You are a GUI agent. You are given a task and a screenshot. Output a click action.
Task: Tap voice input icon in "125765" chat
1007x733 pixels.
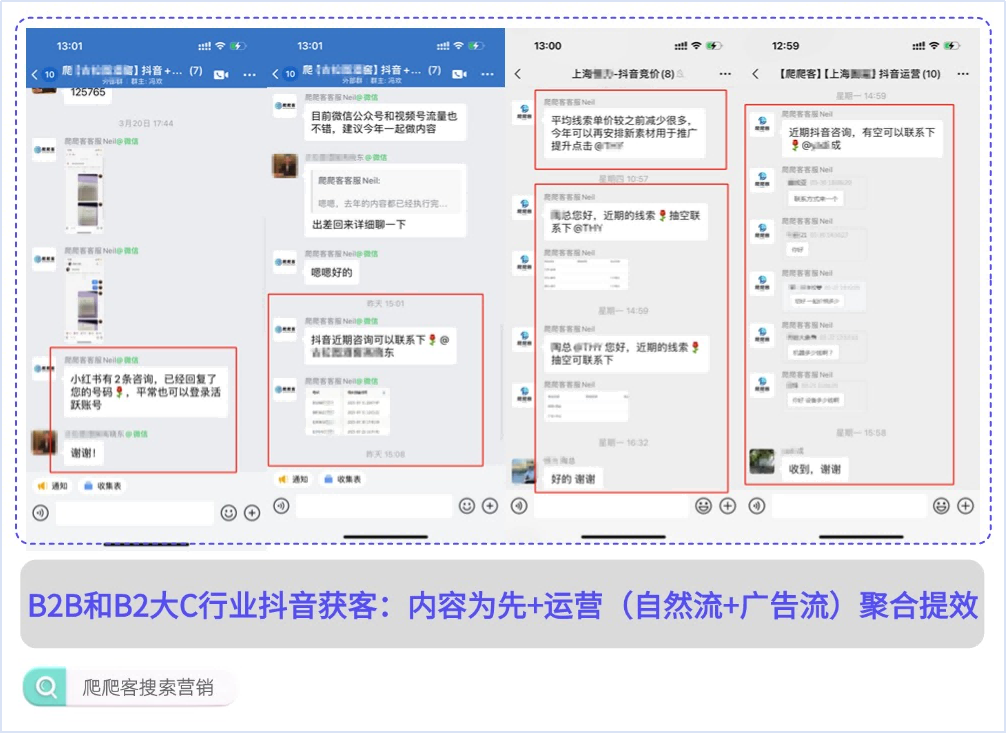40,513
